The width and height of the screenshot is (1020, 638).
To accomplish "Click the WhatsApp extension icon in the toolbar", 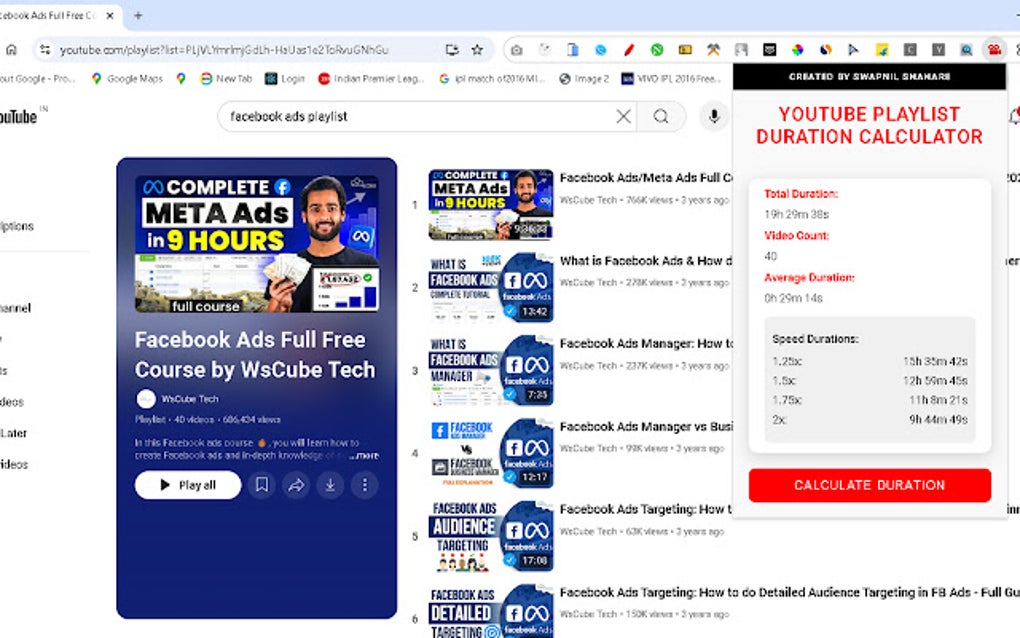I will (x=655, y=49).
